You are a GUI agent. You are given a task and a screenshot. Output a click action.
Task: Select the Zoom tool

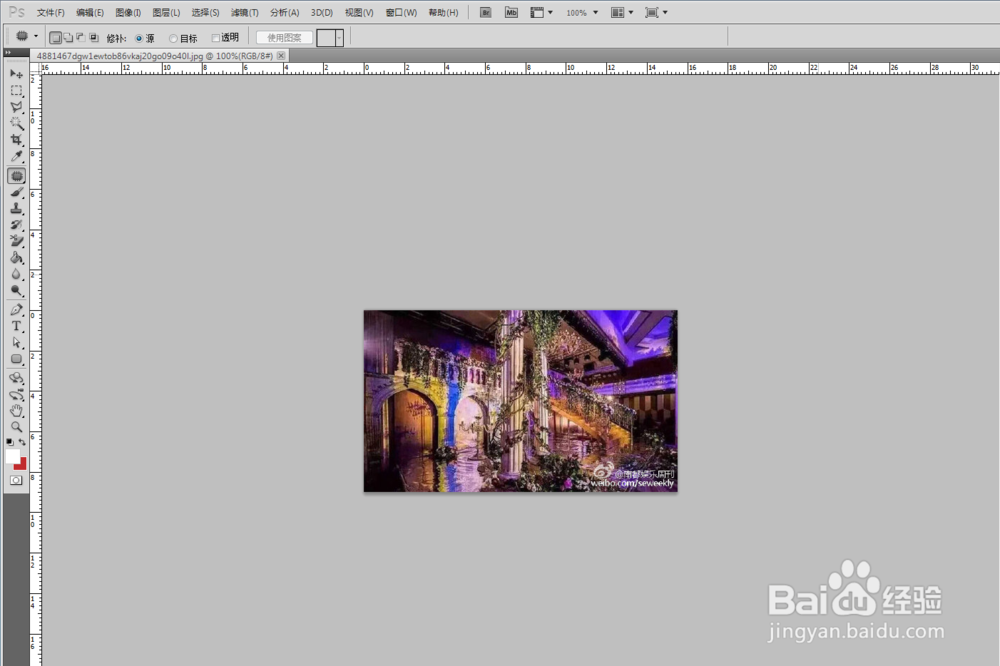(16, 427)
